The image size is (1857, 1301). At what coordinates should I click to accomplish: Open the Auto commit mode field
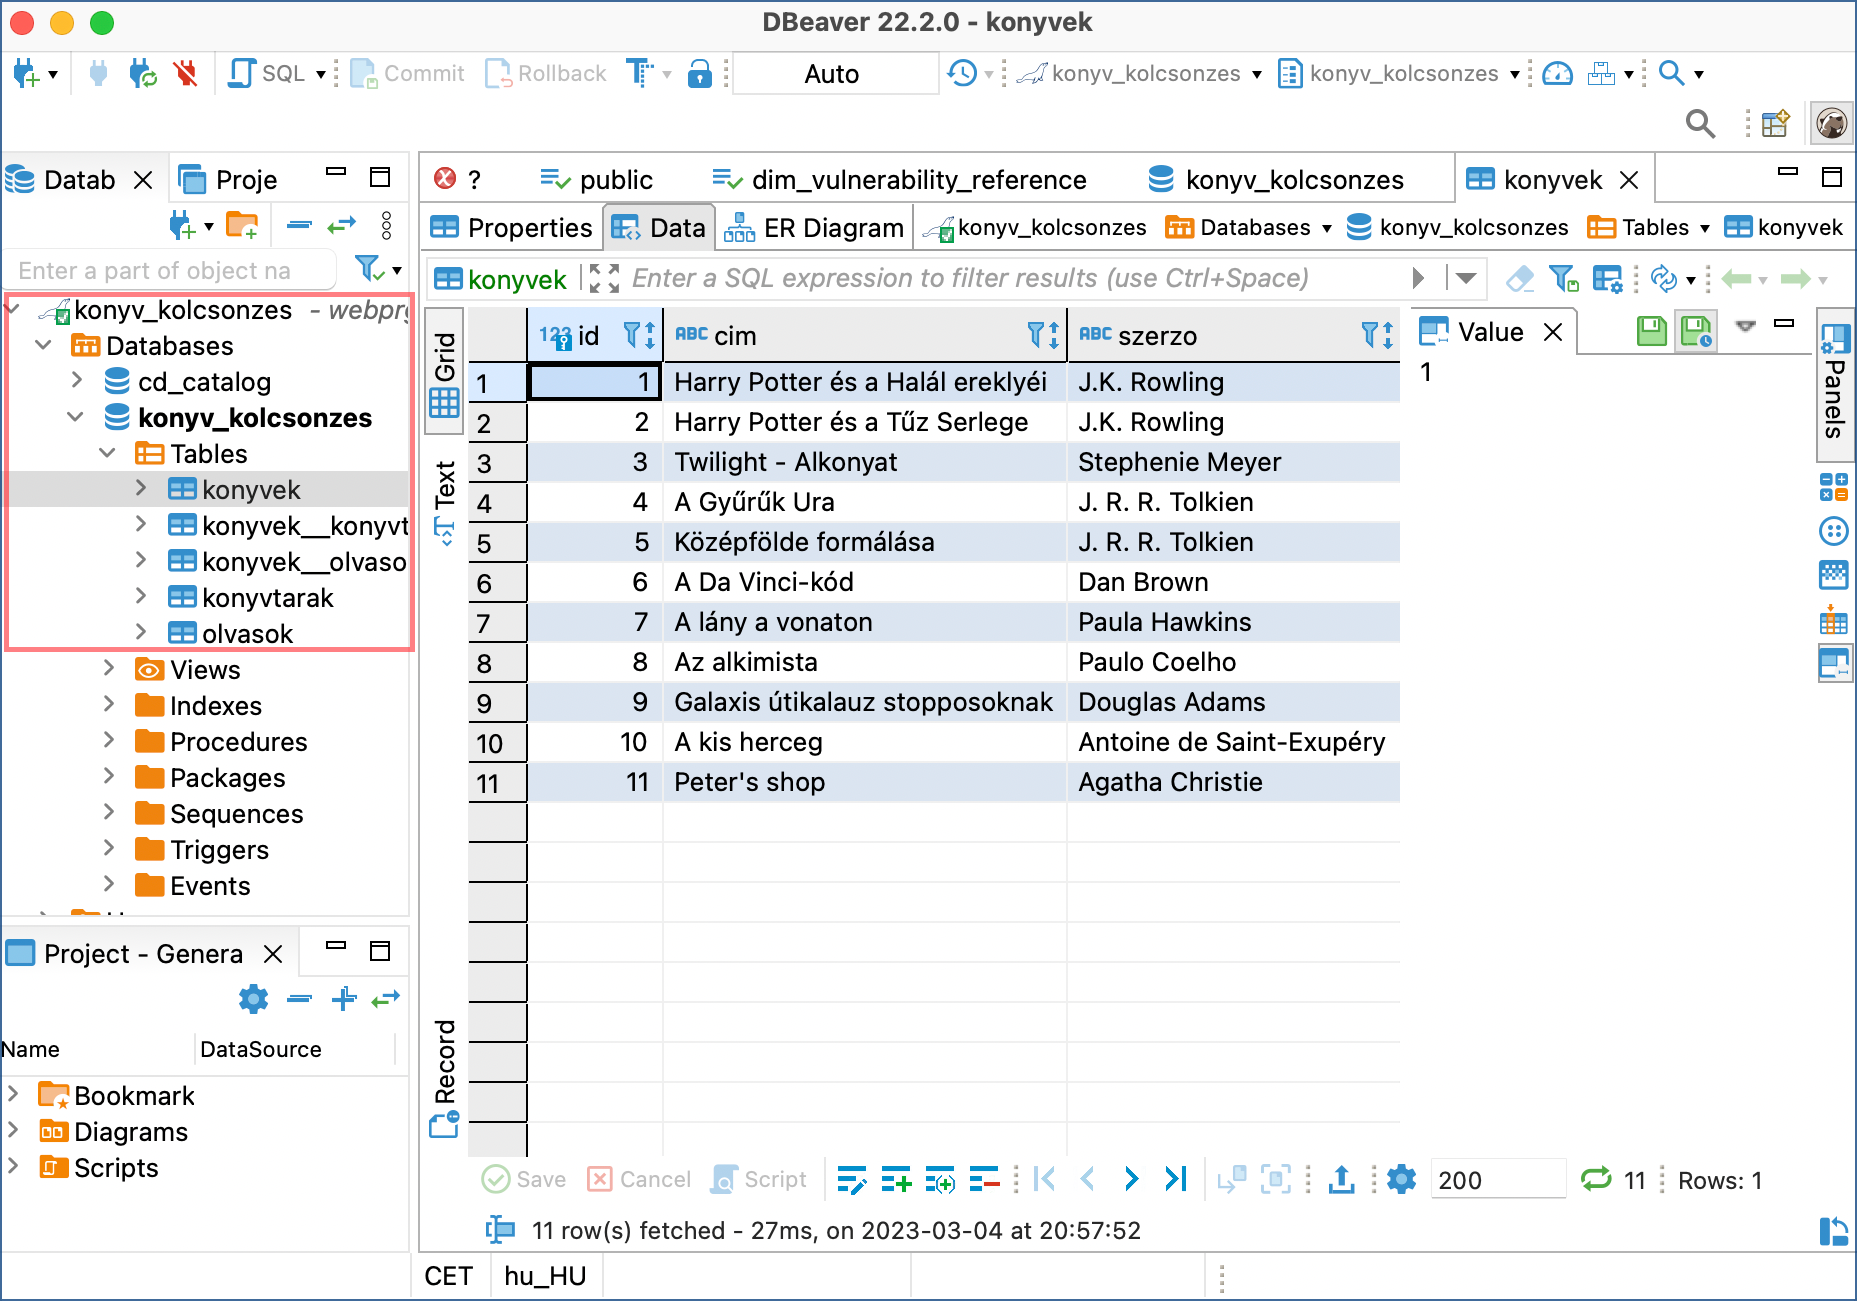[x=834, y=74]
